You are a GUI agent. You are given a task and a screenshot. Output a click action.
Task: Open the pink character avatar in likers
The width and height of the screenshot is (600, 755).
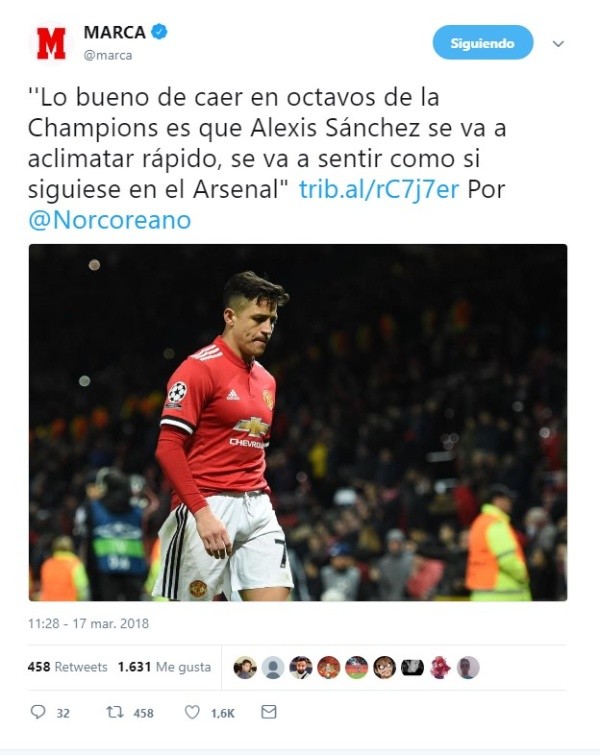tap(440, 667)
